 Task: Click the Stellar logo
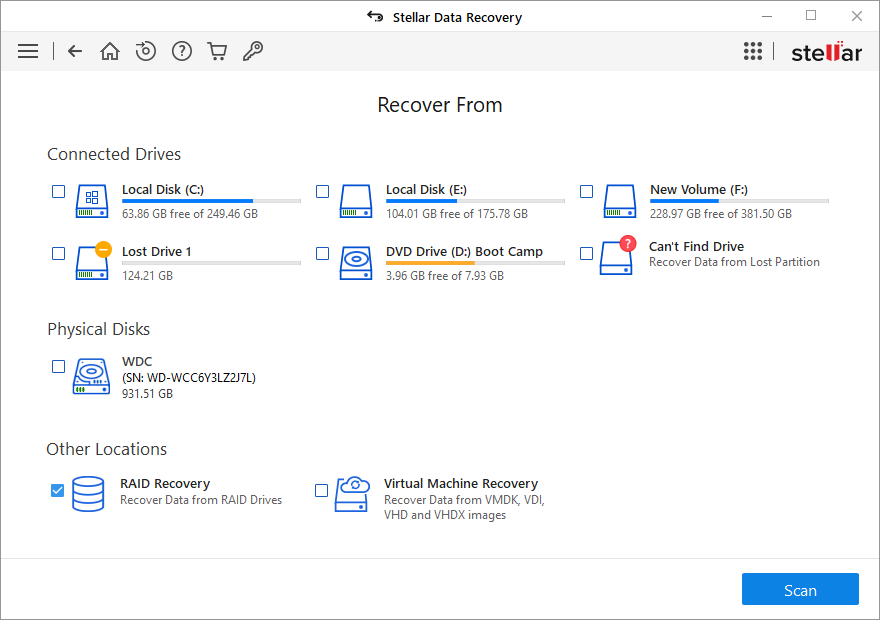(x=826, y=52)
